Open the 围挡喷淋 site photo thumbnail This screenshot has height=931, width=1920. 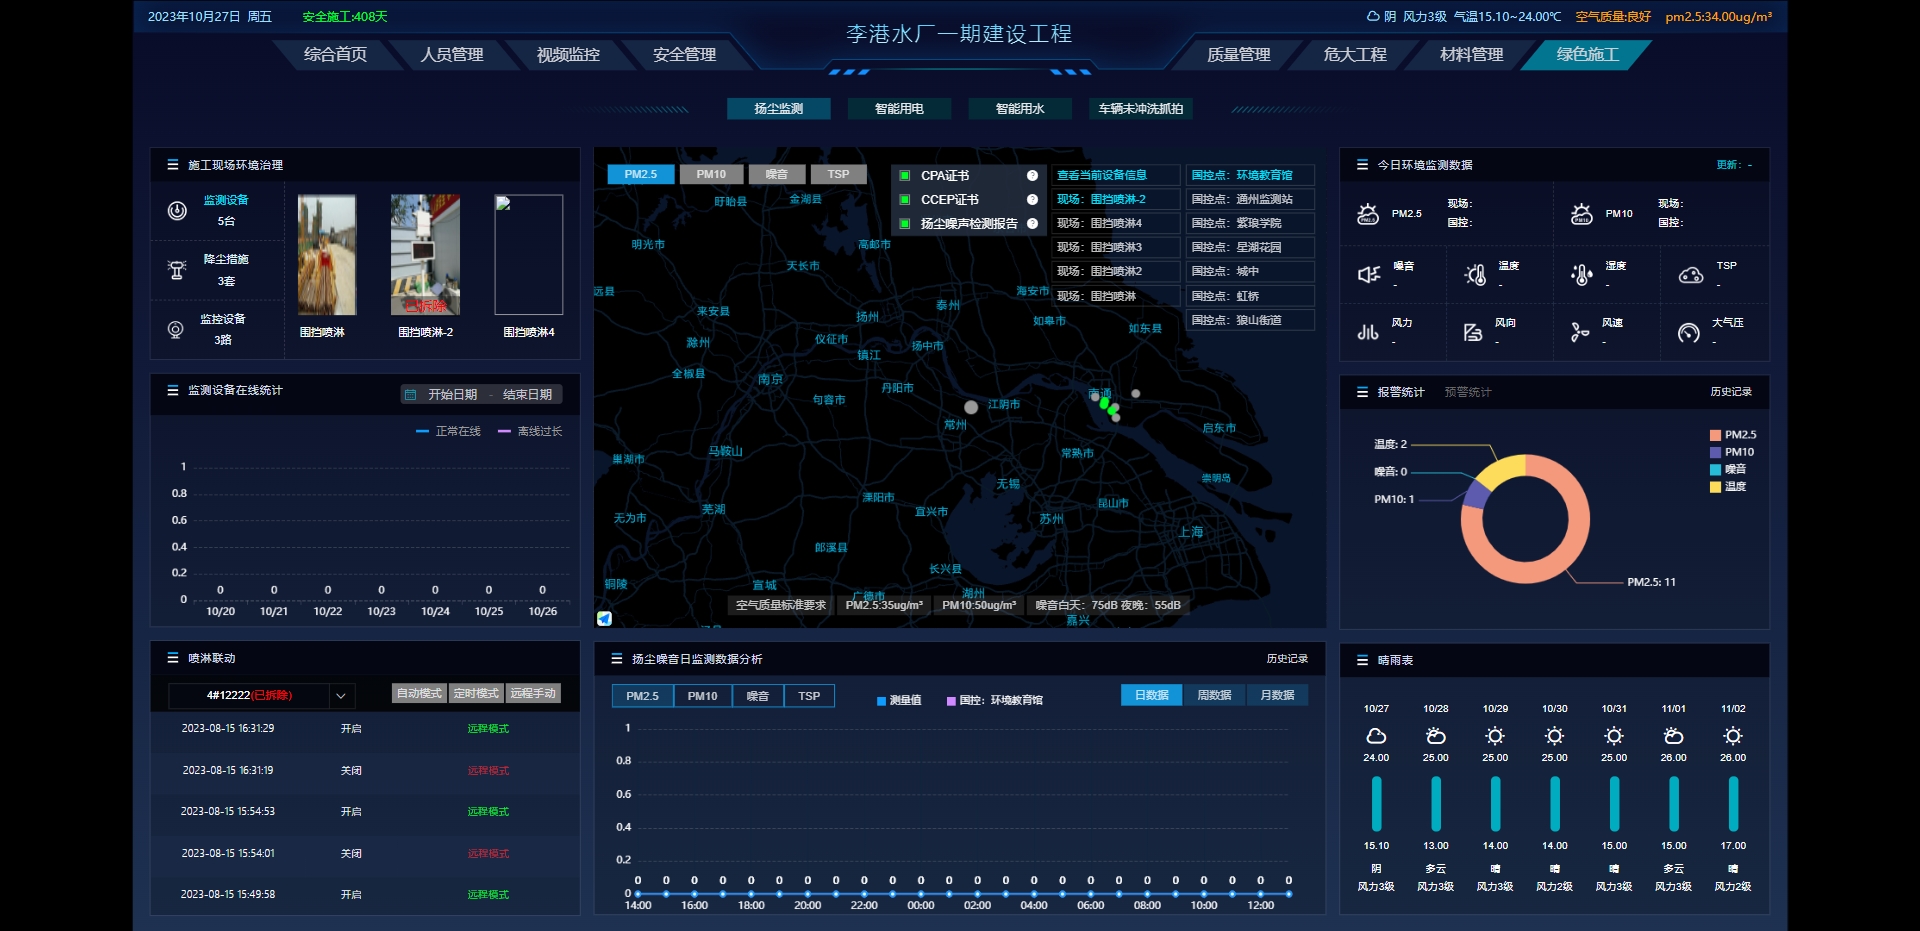tap(327, 255)
